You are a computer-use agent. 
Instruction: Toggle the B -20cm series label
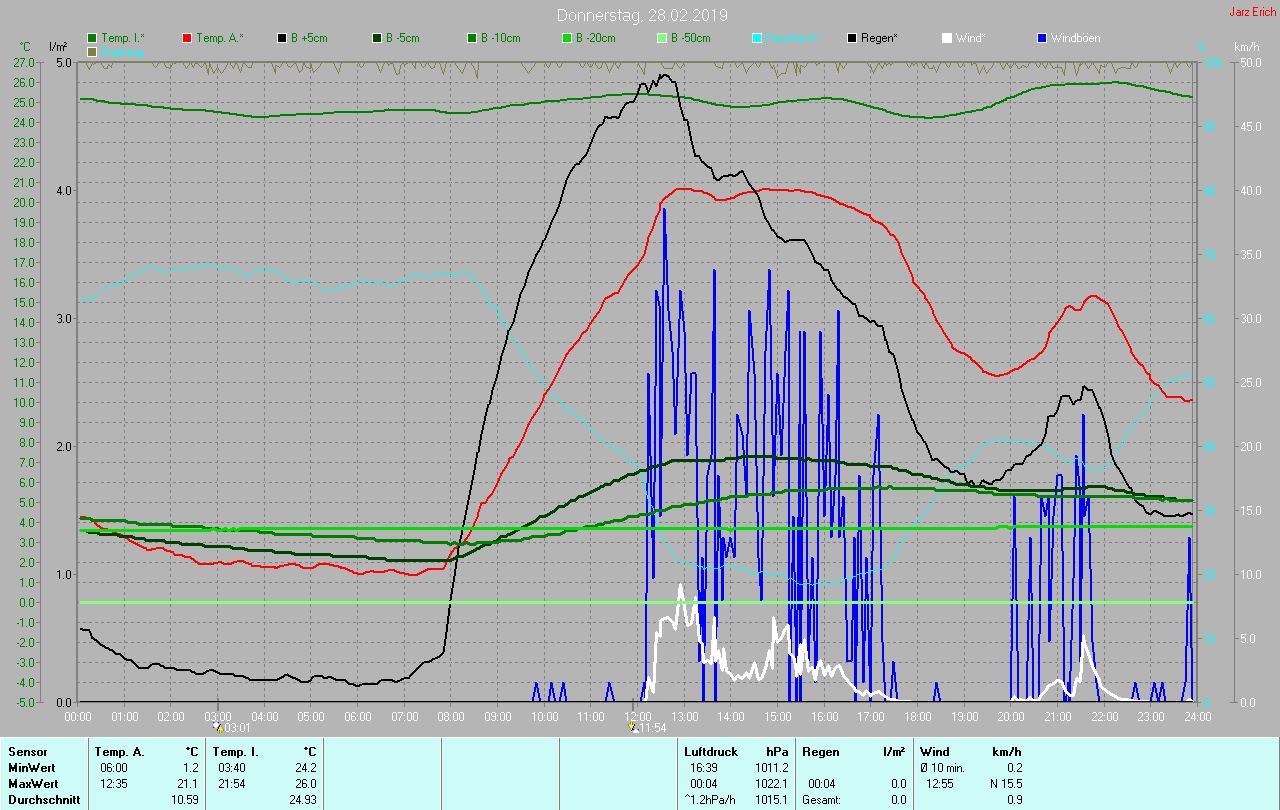pos(595,38)
